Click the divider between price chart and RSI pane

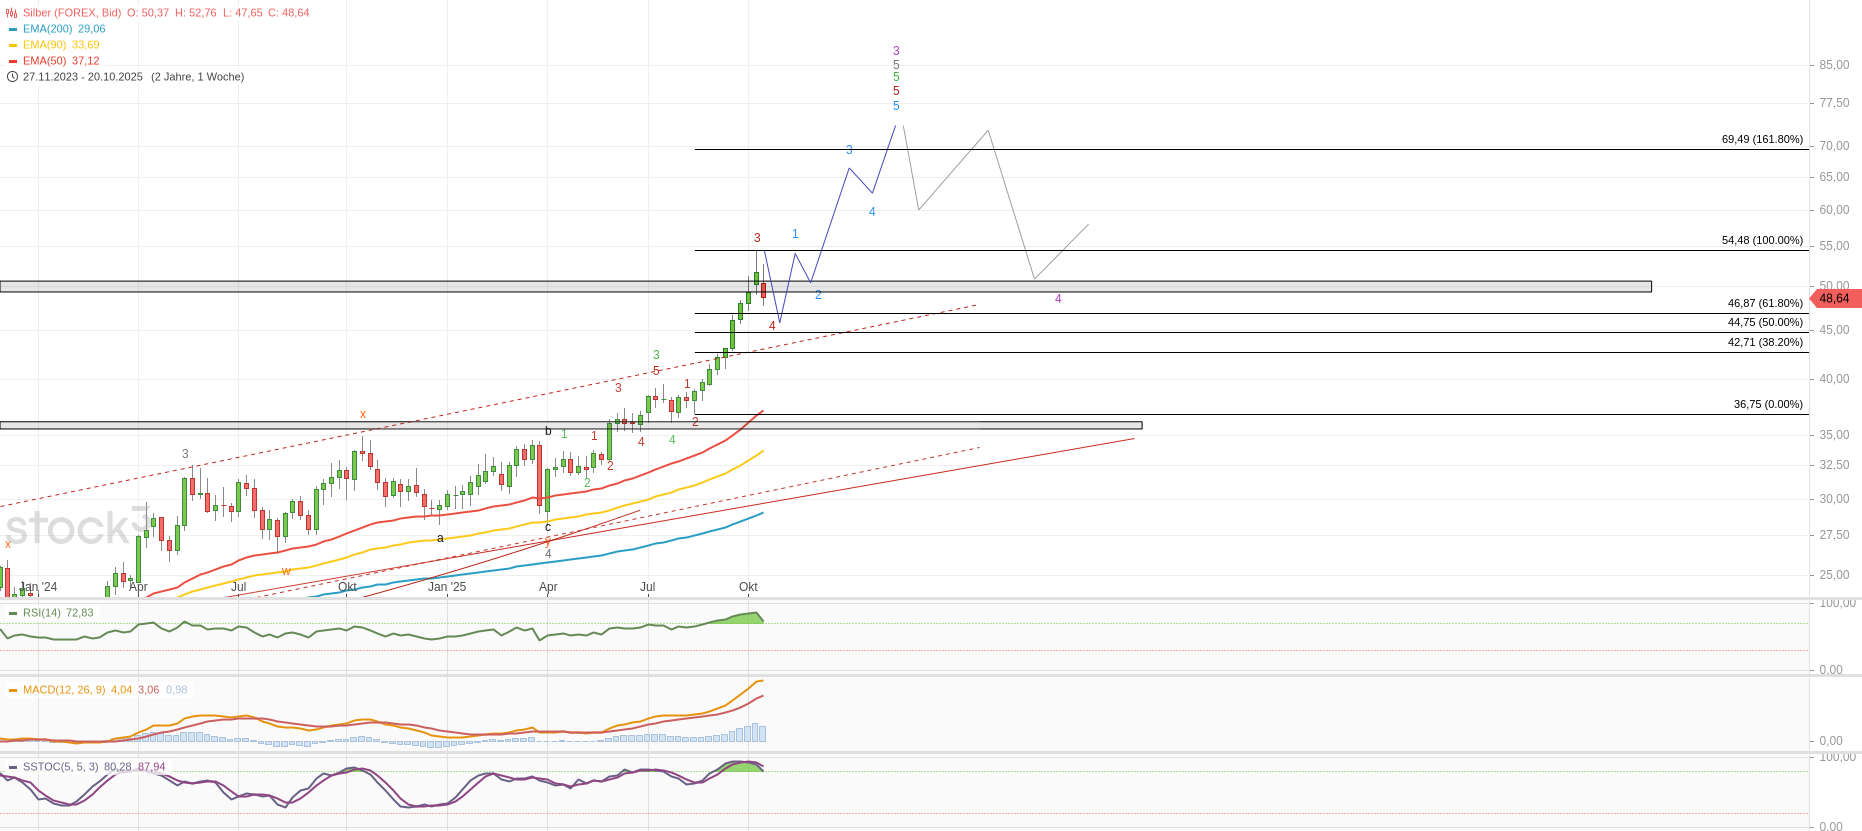[x=900, y=599]
